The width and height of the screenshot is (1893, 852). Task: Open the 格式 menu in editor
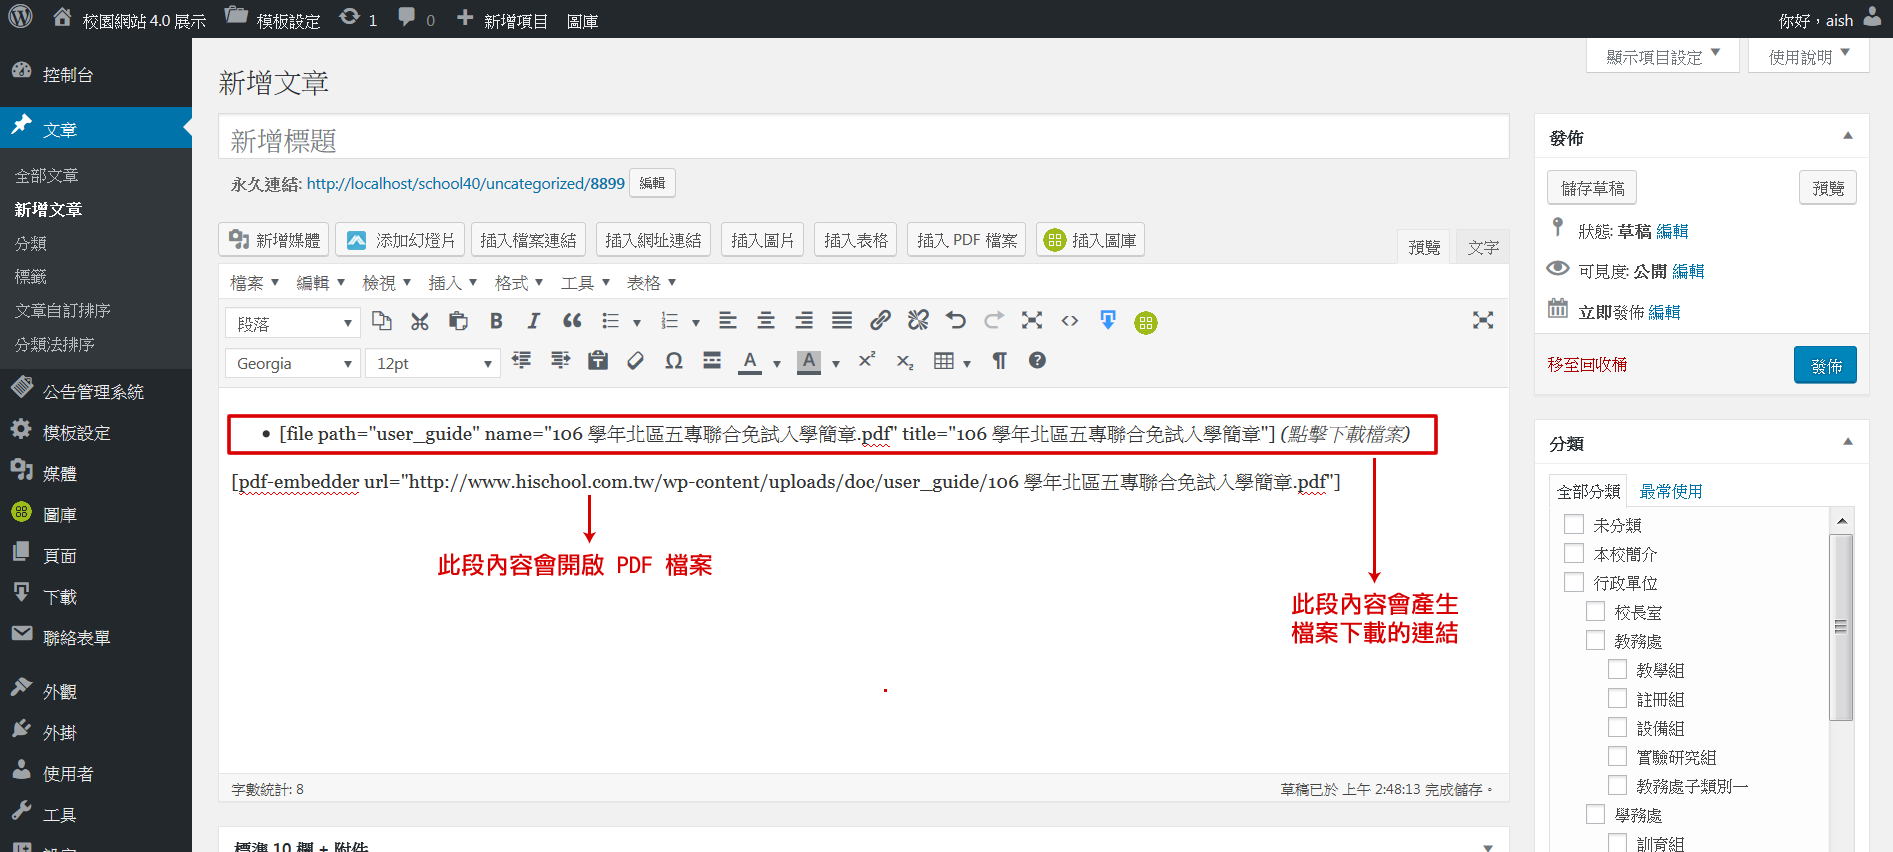click(x=519, y=283)
